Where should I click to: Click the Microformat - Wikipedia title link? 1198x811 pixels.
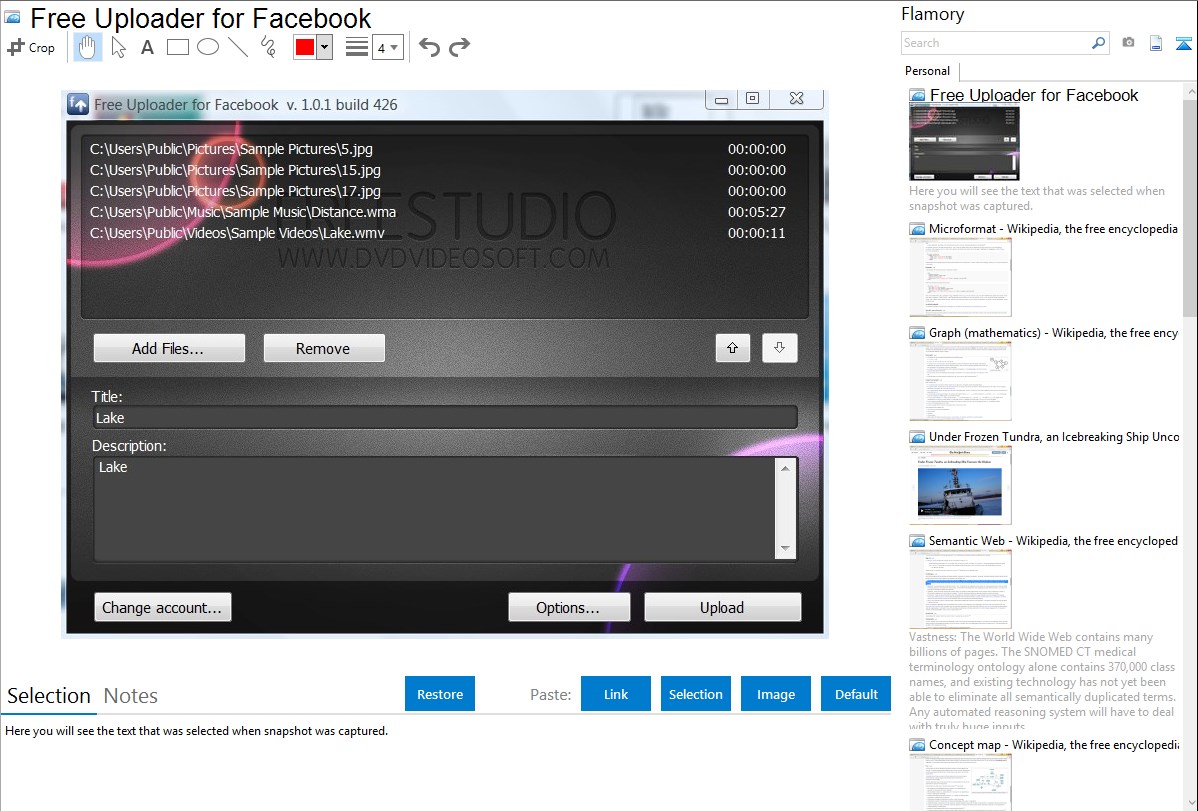click(x=1053, y=229)
